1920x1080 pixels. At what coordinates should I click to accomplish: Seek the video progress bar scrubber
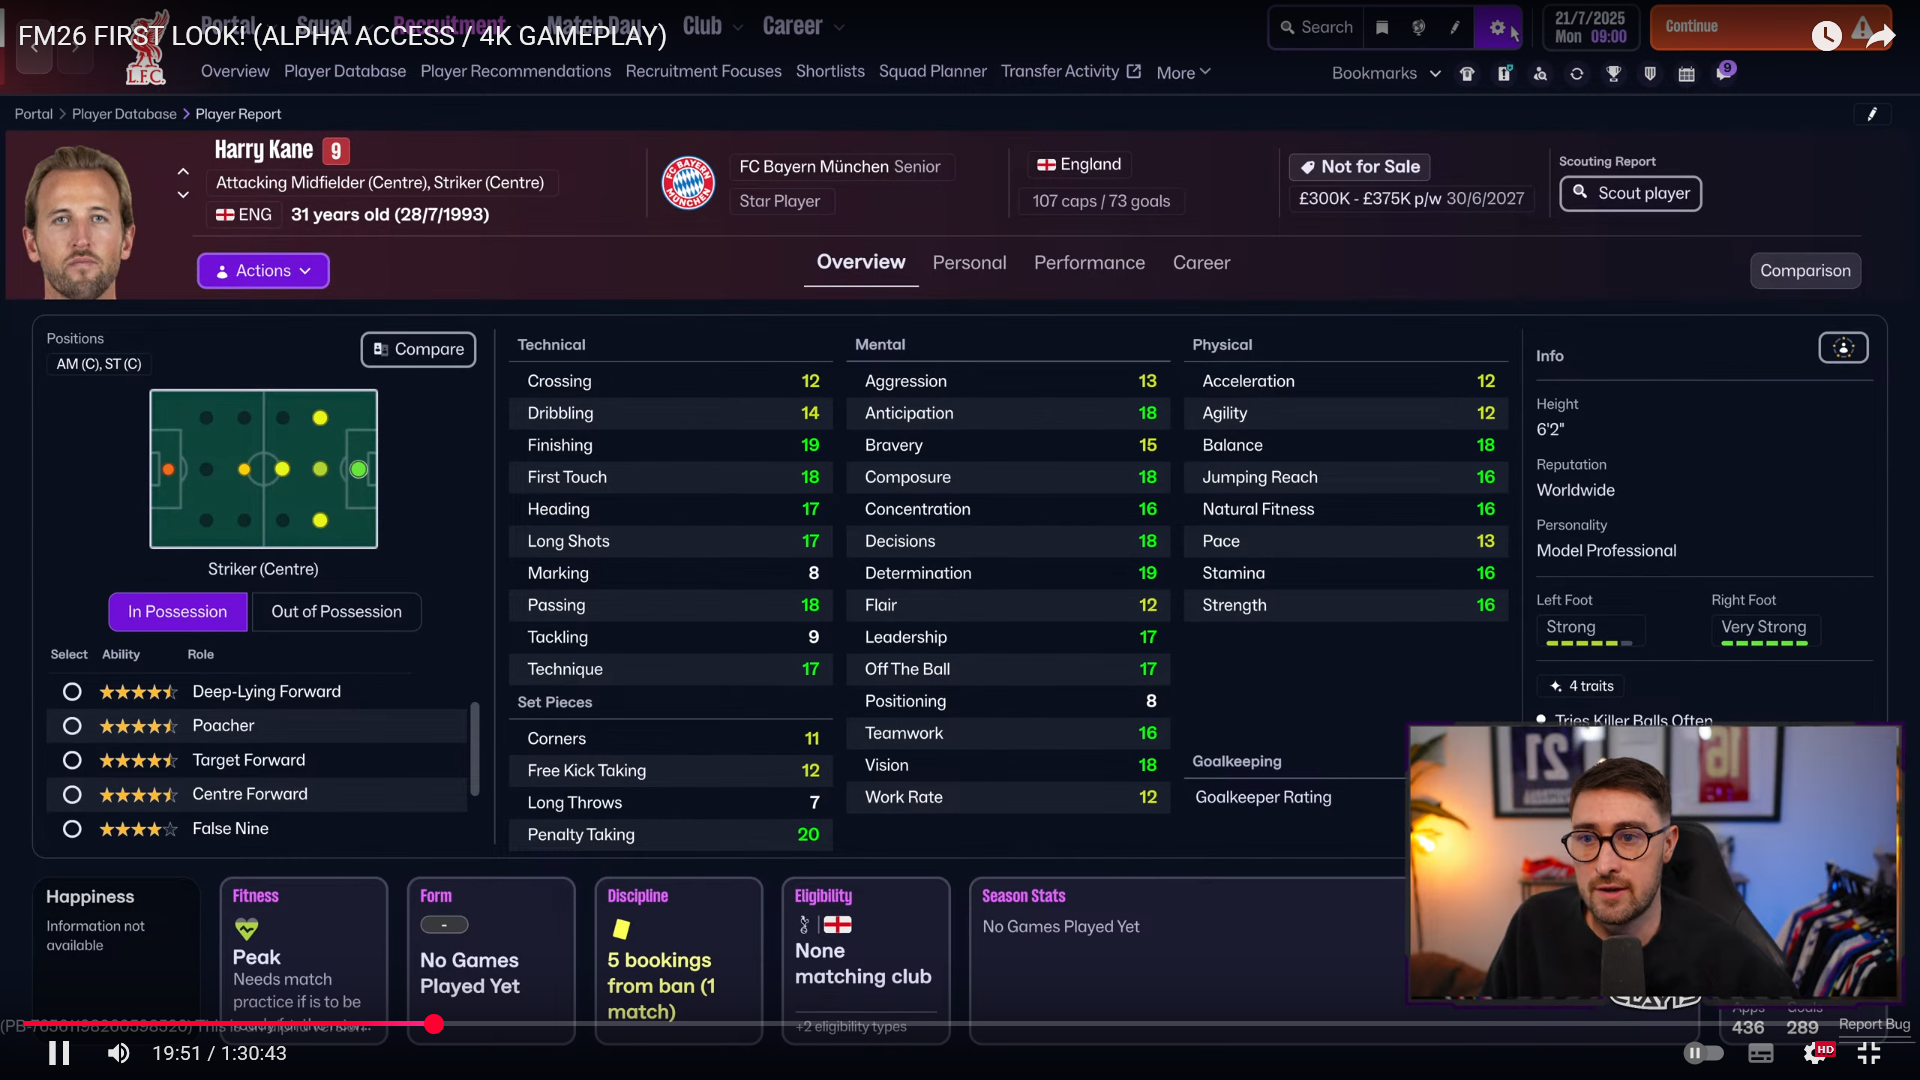pos(433,1024)
